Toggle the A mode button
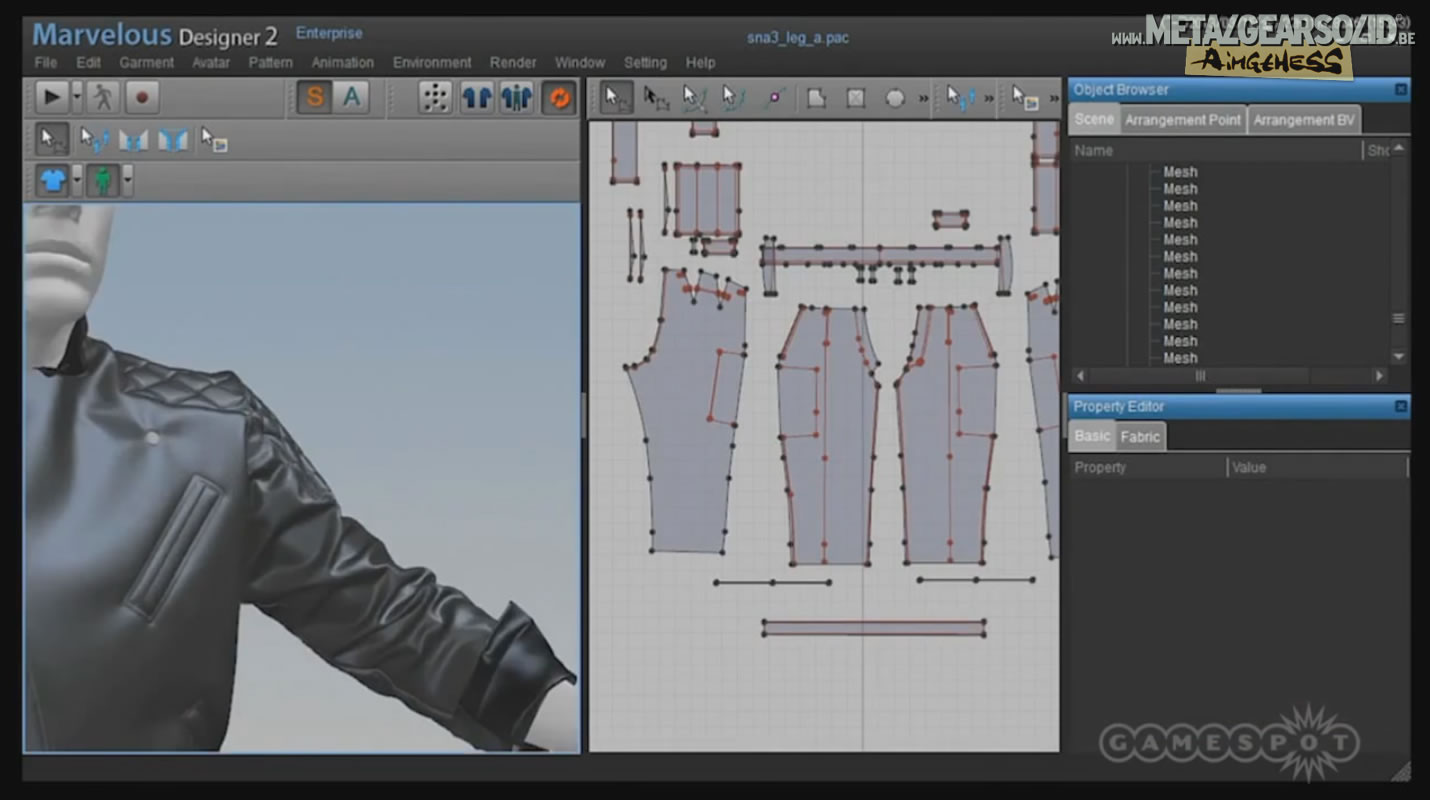1430x800 pixels. coord(351,97)
